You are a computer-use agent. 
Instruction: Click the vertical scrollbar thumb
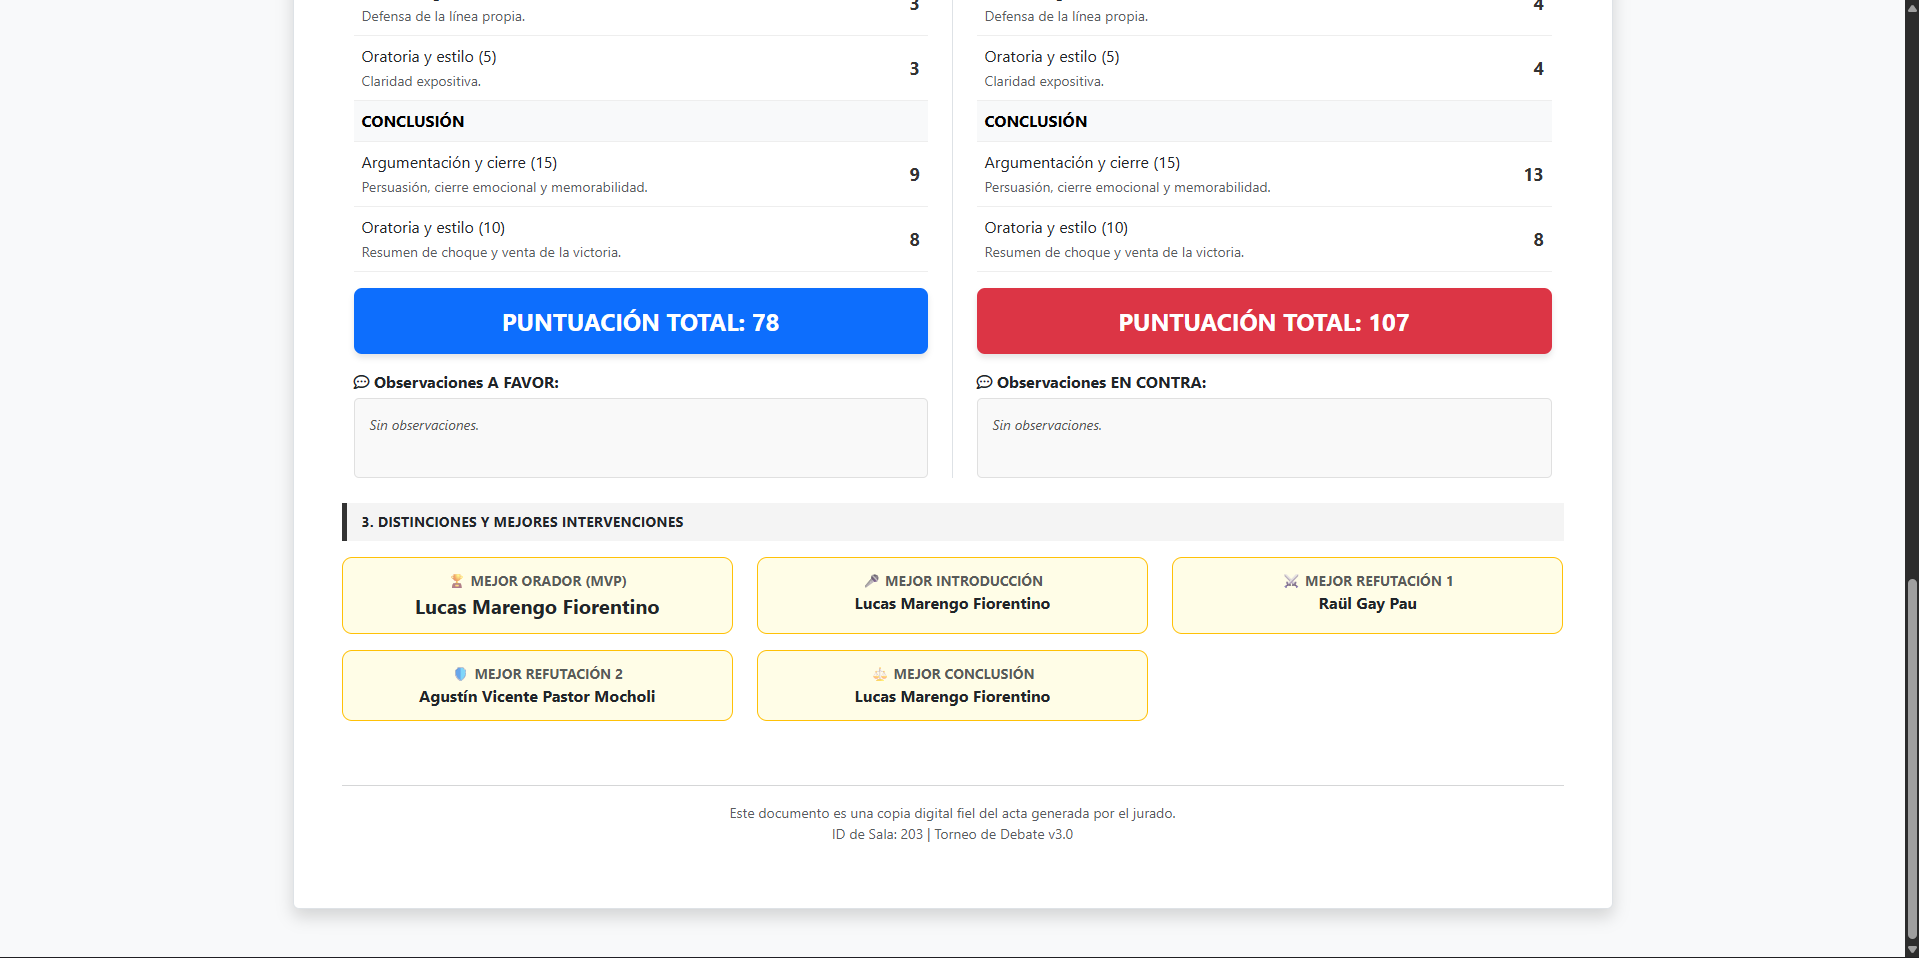tap(1912, 759)
